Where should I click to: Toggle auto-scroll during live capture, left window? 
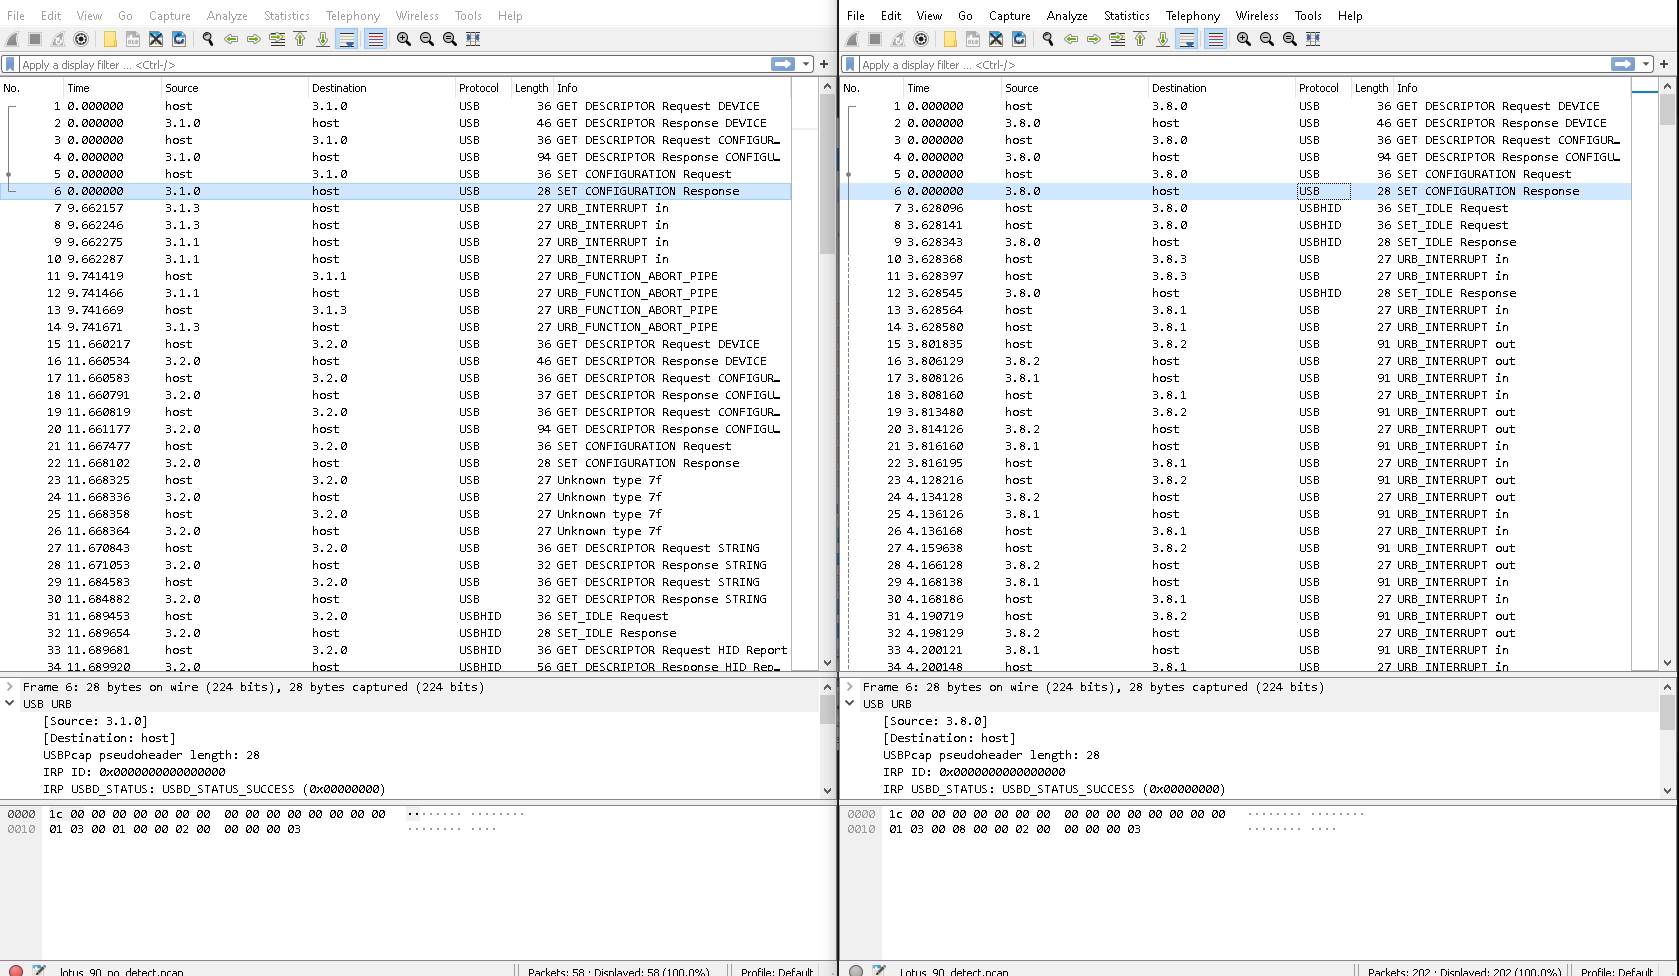tap(347, 39)
